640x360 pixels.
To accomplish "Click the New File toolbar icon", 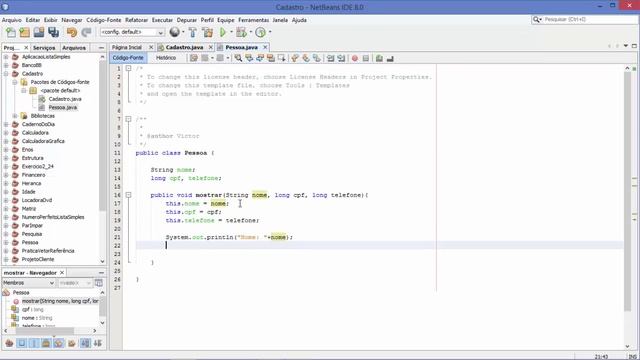I will click(11, 32).
